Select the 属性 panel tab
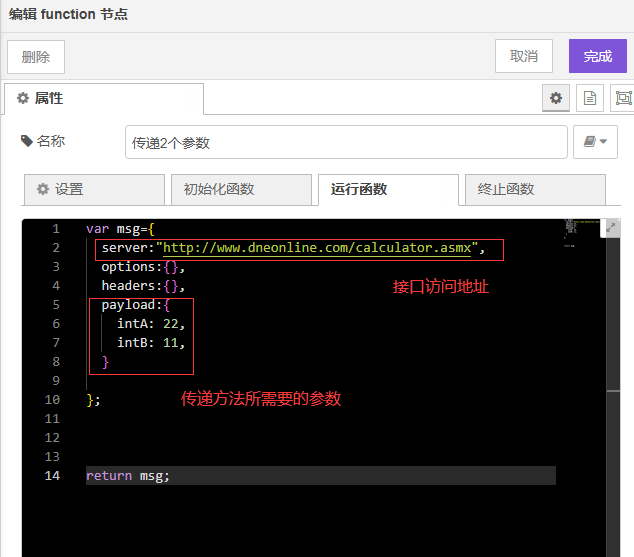Image resolution: width=634 pixels, height=557 pixels. [x=103, y=98]
